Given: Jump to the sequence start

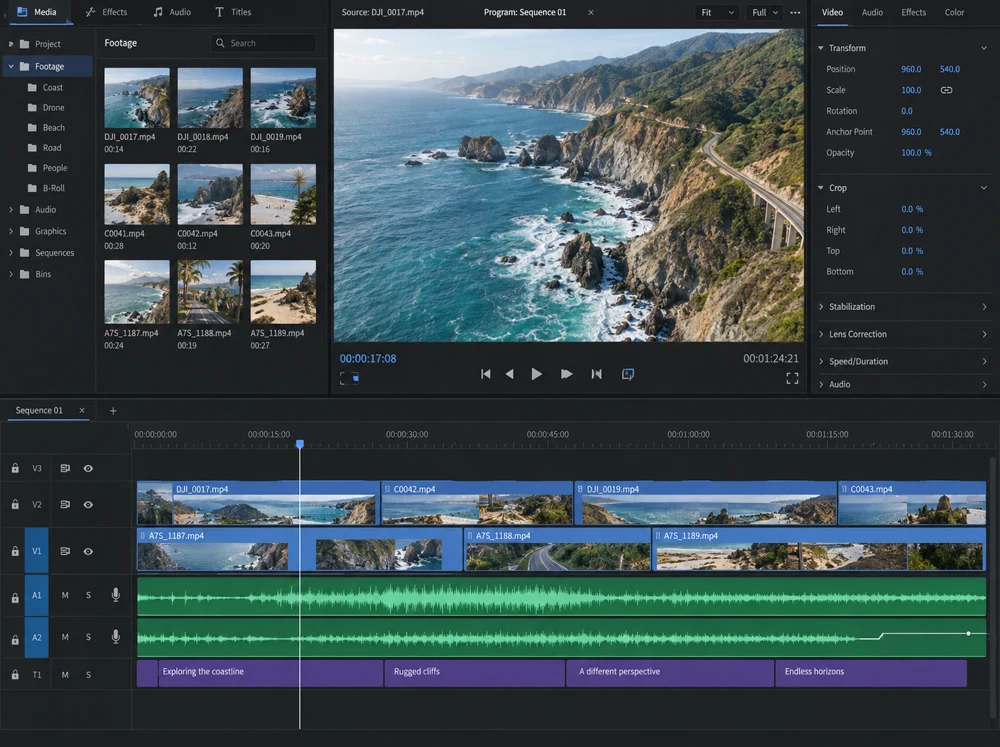Looking at the screenshot, I should [x=485, y=374].
